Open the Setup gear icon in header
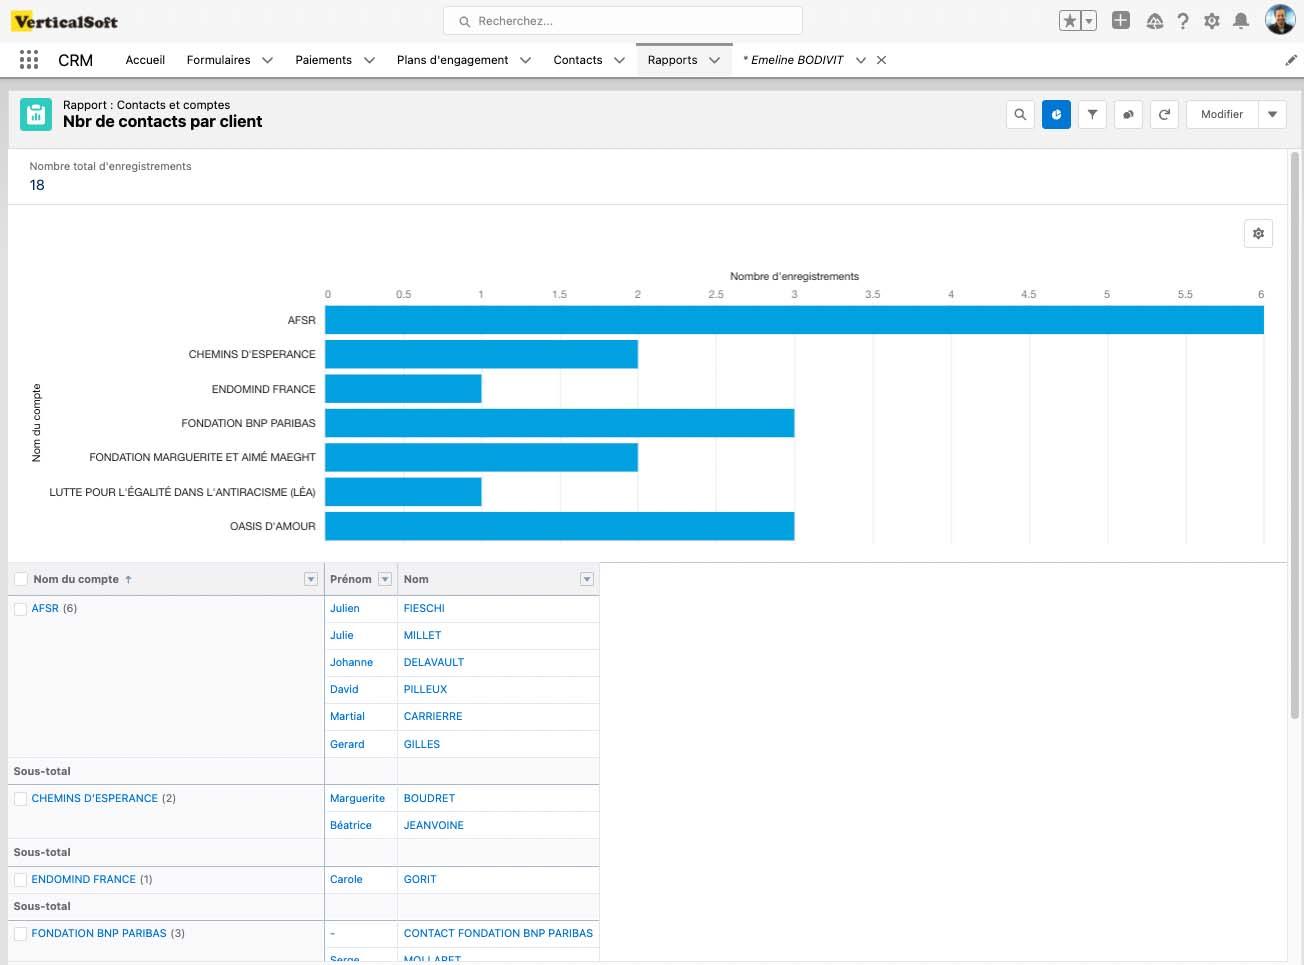This screenshot has width=1304, height=965. [1212, 21]
